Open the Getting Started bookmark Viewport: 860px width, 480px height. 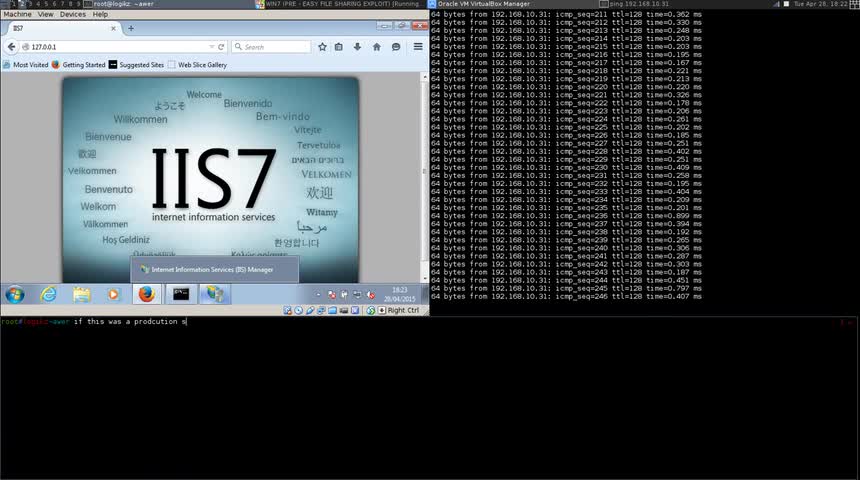coord(78,65)
